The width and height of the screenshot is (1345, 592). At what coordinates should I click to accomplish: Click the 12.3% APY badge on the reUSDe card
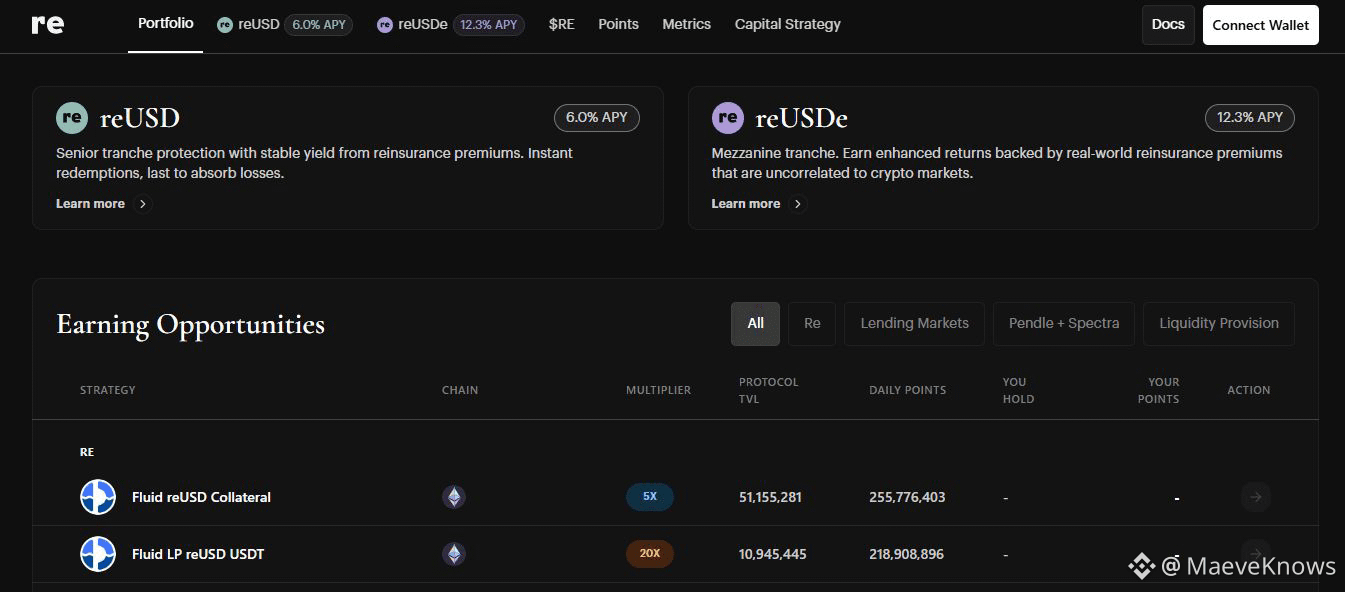[x=1250, y=118]
